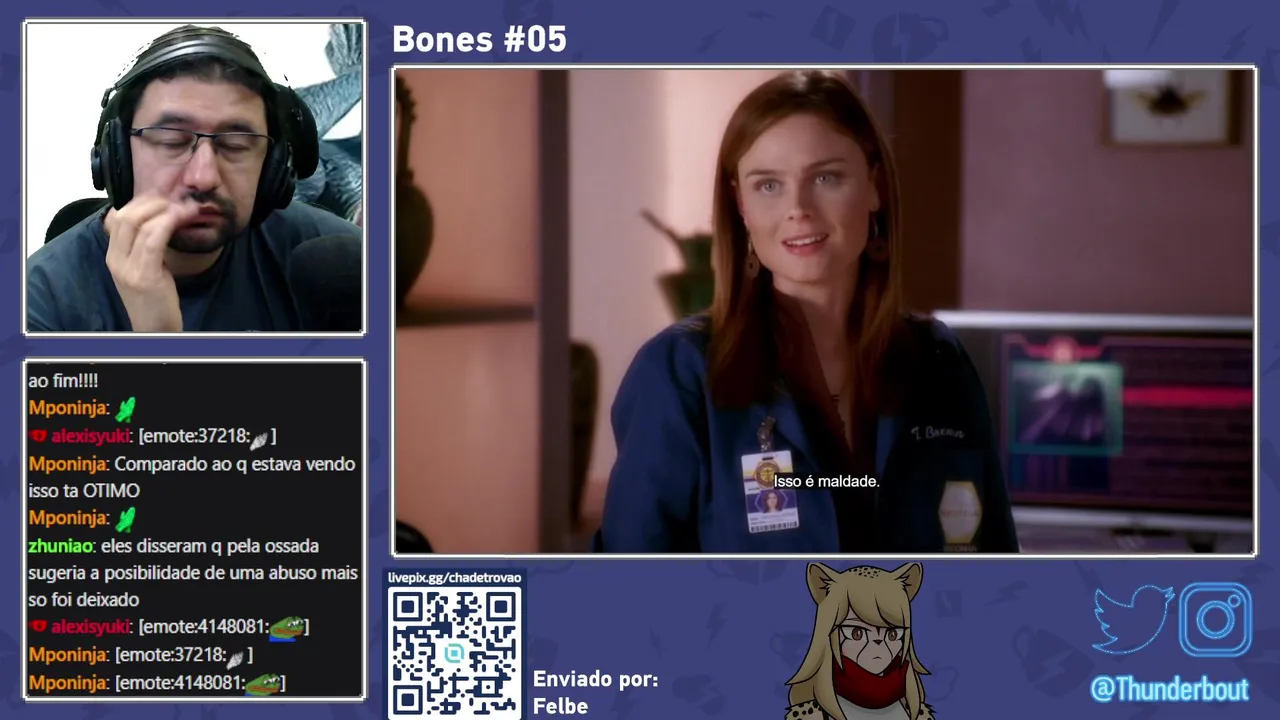
Task: Click the subtitle 'Isso é maldade.'
Action: pos(826,481)
